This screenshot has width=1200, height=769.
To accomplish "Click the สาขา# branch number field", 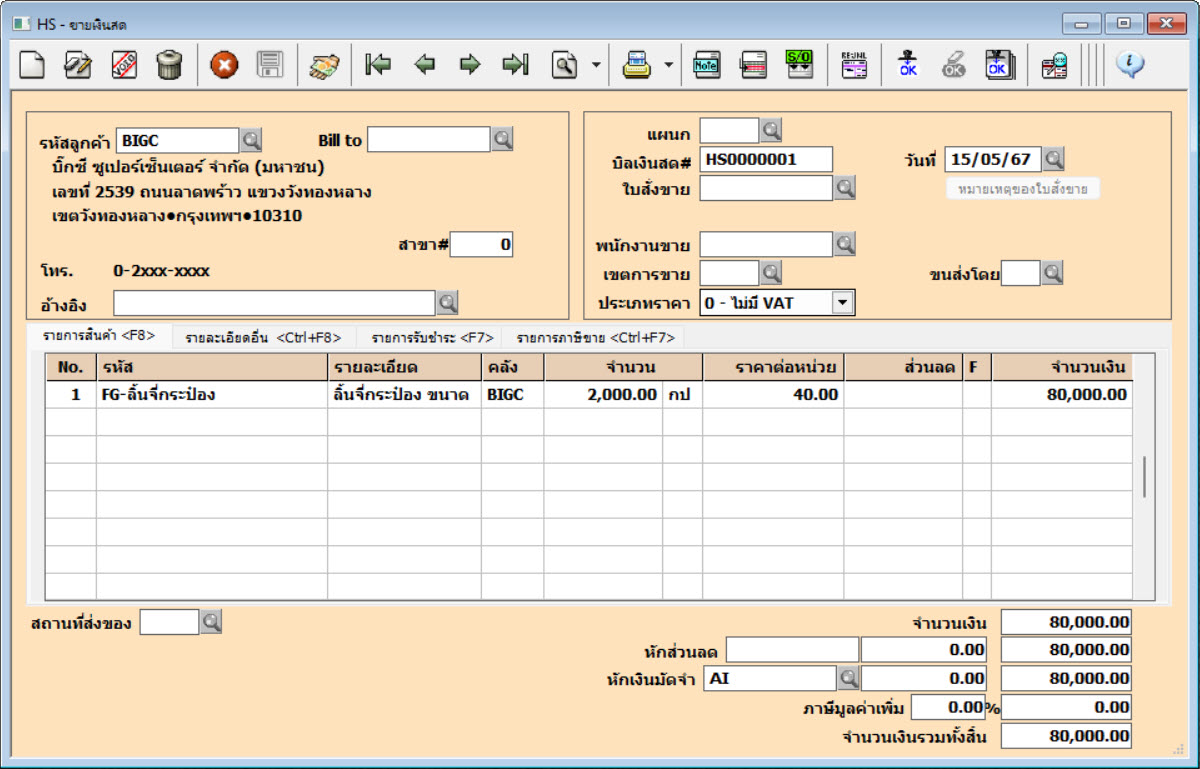I will pos(482,244).
